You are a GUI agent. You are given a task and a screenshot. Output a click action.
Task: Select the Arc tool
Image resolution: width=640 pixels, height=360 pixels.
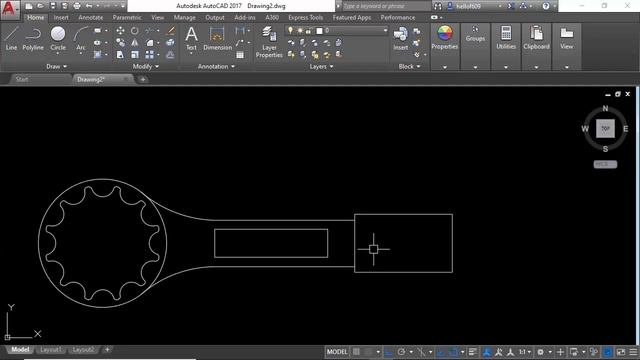(x=81, y=39)
